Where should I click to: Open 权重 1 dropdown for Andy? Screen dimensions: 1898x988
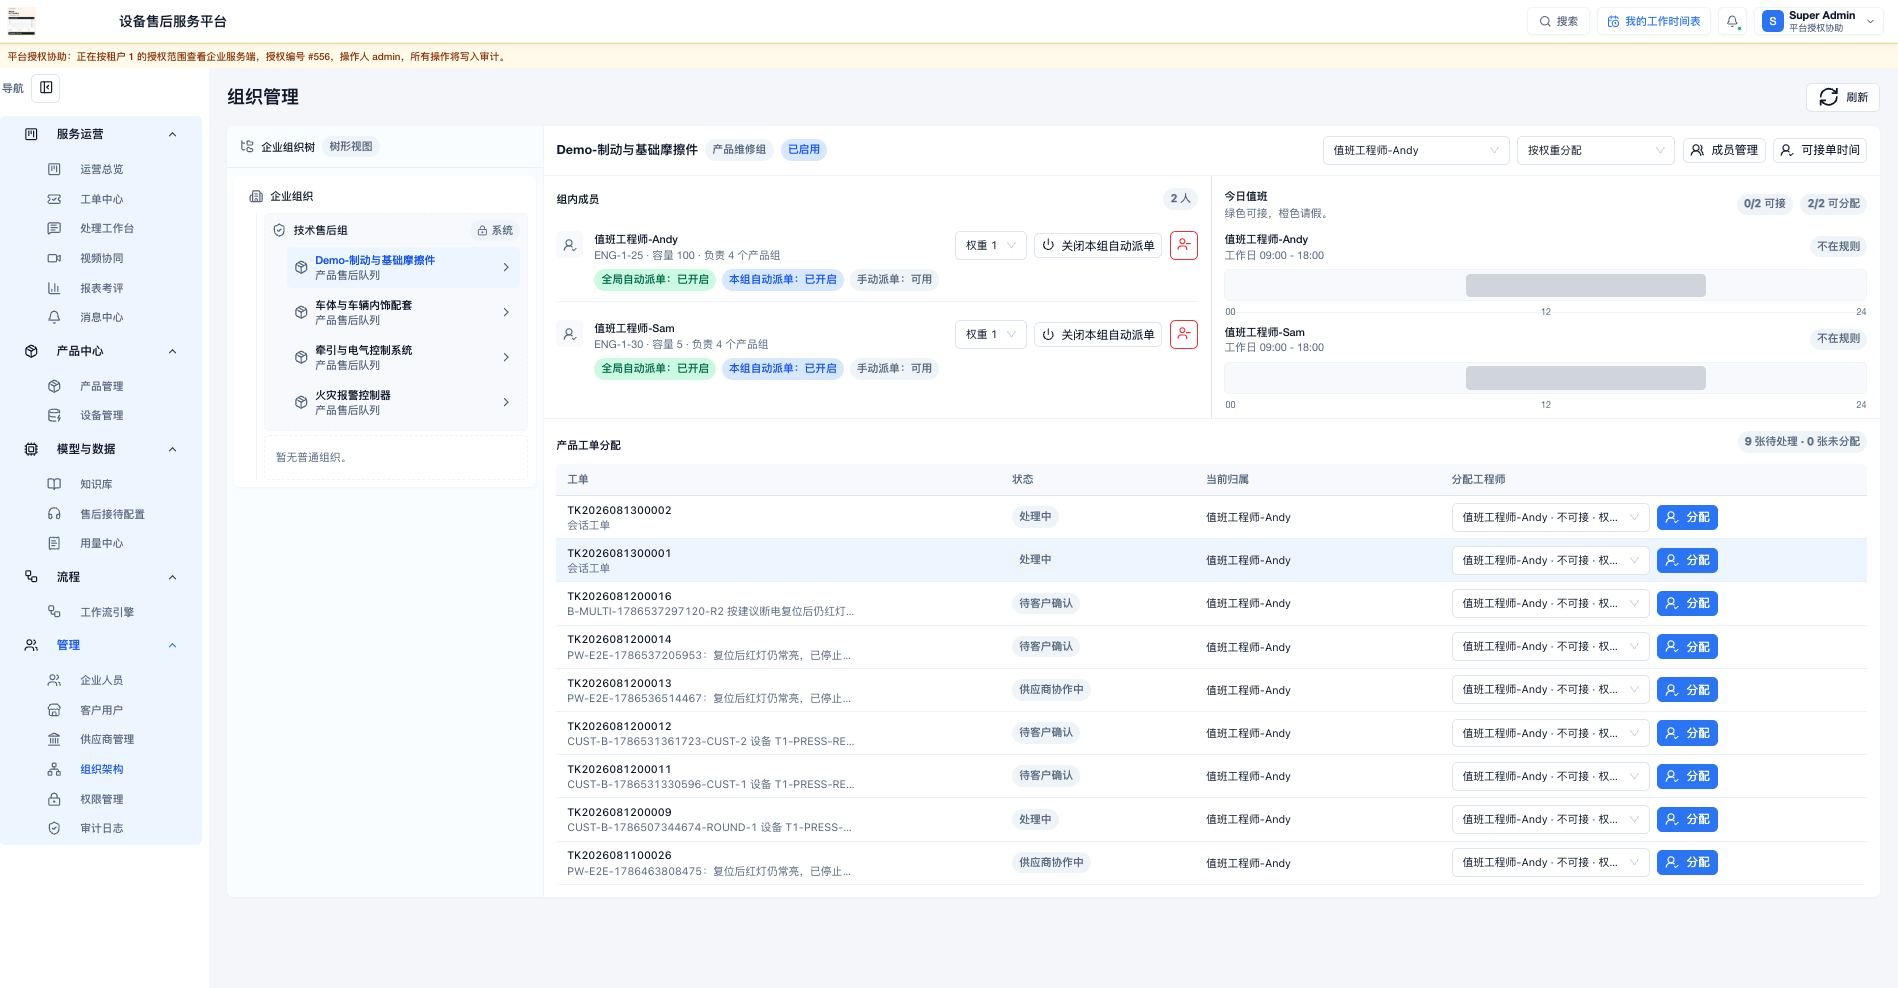click(990, 245)
